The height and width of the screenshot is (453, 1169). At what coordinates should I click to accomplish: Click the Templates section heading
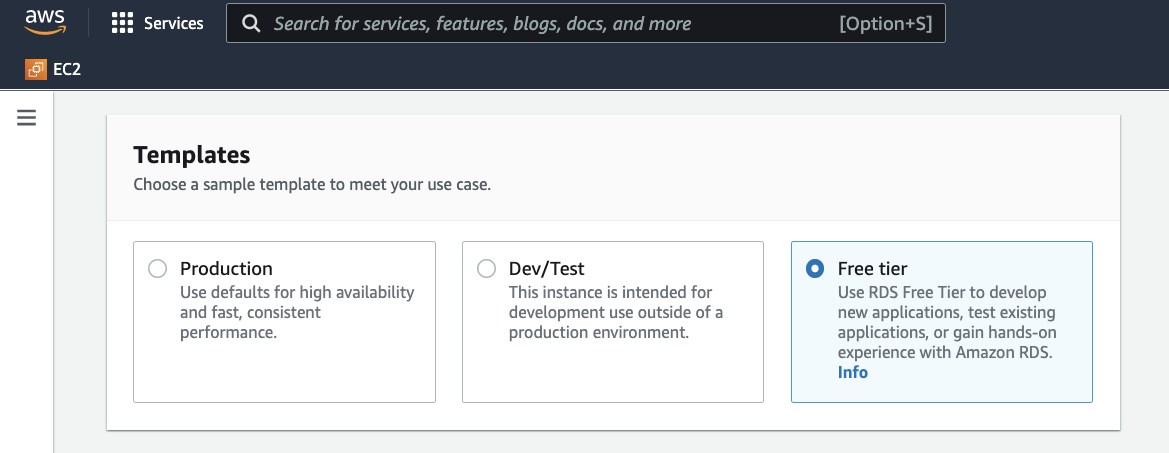click(192, 155)
